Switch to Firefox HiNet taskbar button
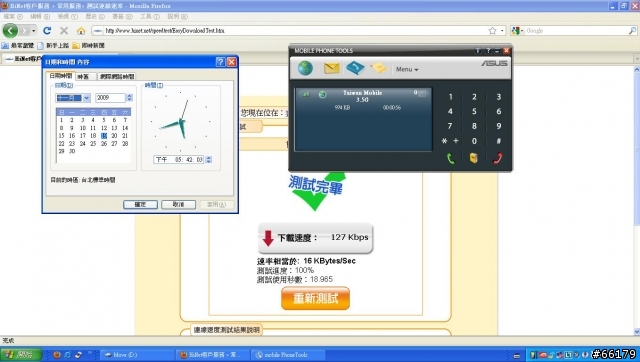The width and height of the screenshot is (640, 362). (x=213, y=355)
